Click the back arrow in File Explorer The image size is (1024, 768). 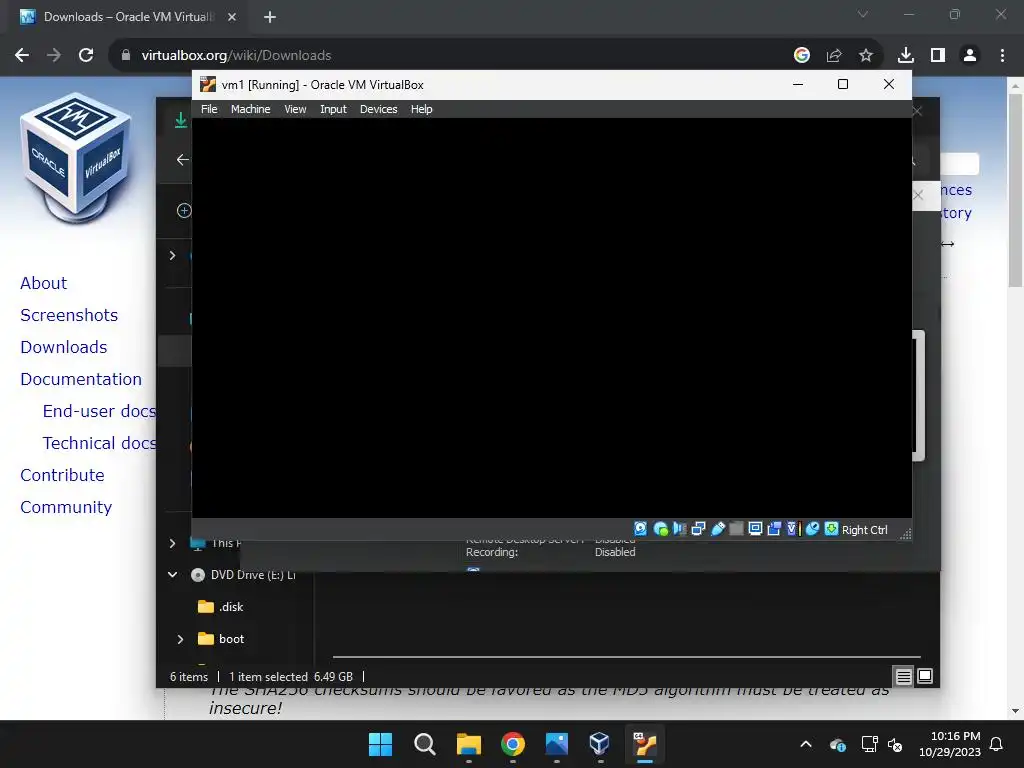[183, 159]
